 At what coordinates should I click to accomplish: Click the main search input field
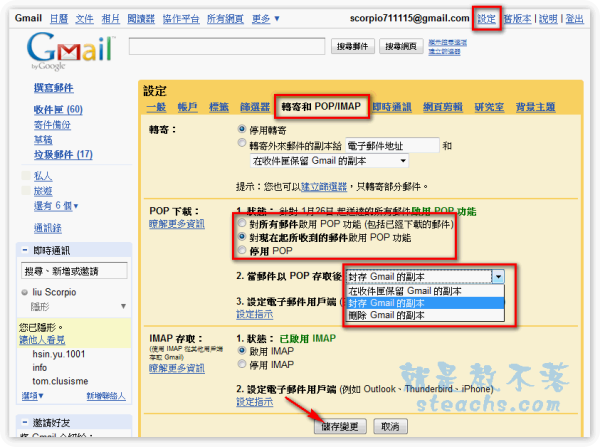click(227, 46)
